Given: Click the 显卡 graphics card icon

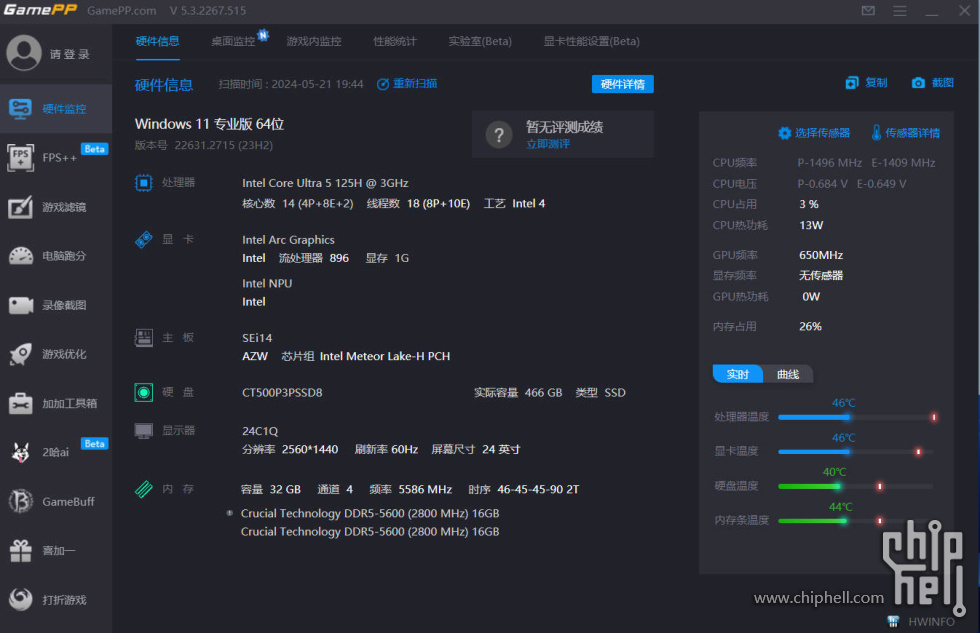Looking at the screenshot, I should [144, 239].
